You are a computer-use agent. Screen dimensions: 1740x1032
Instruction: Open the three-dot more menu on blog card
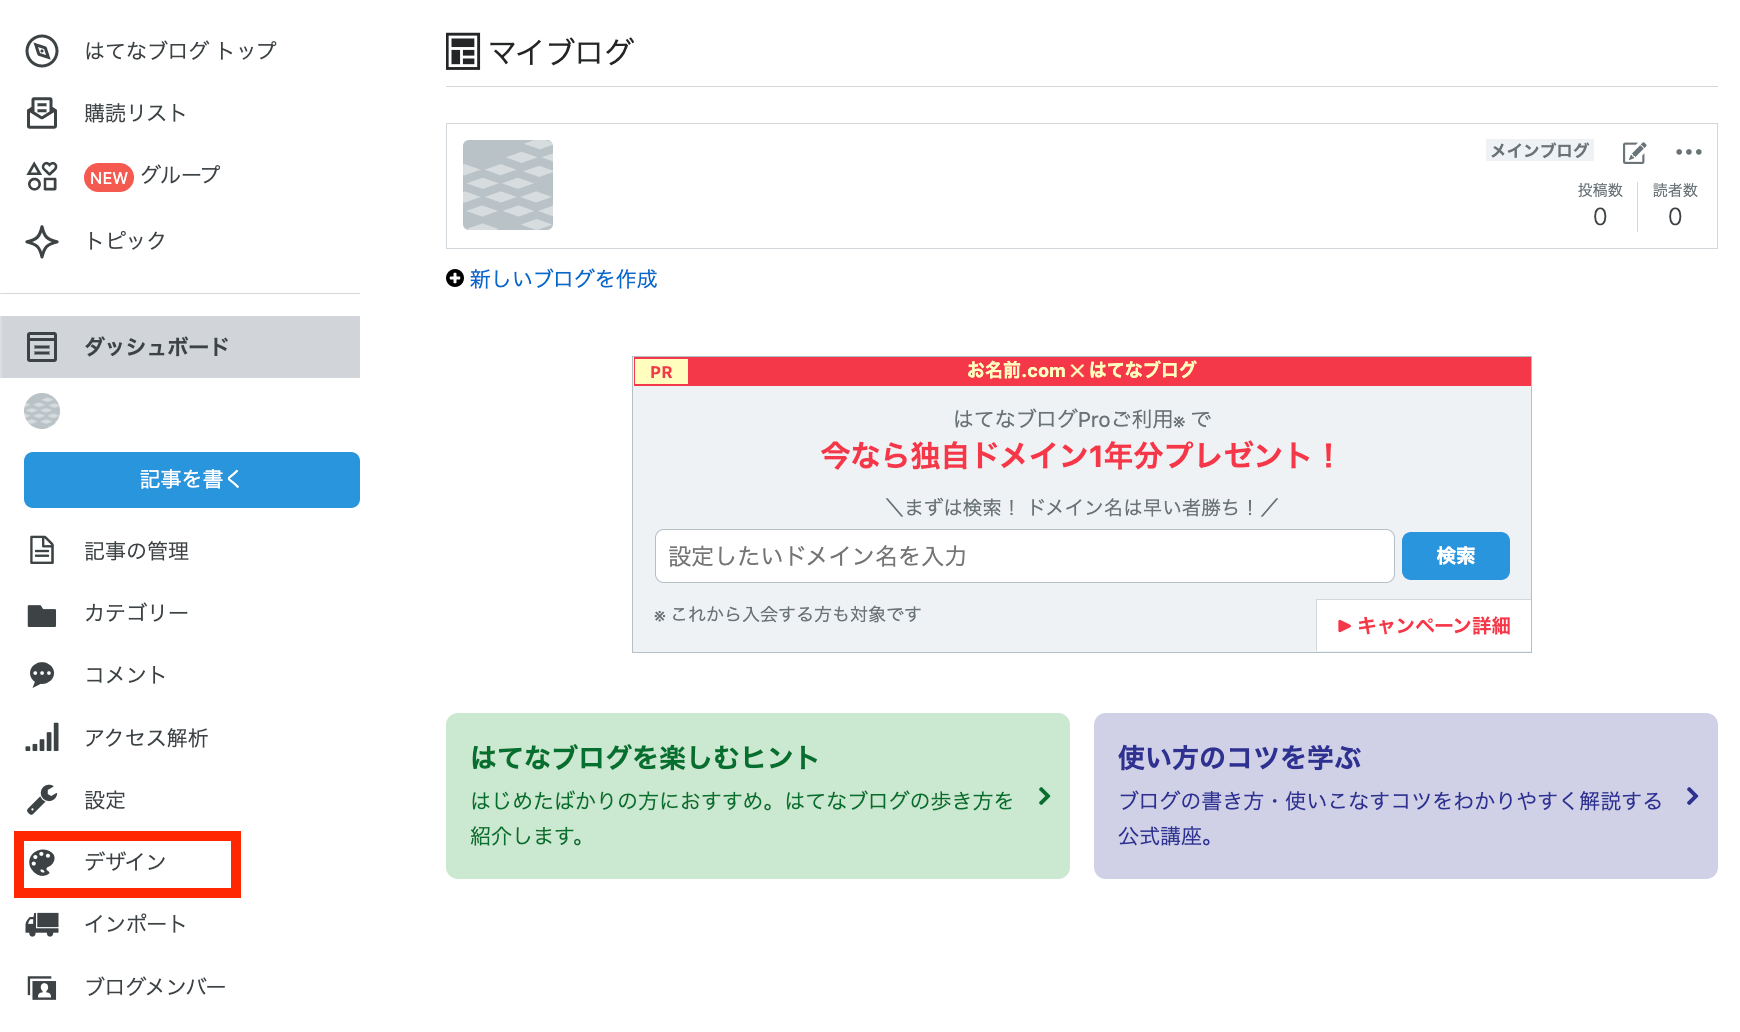(x=1689, y=152)
